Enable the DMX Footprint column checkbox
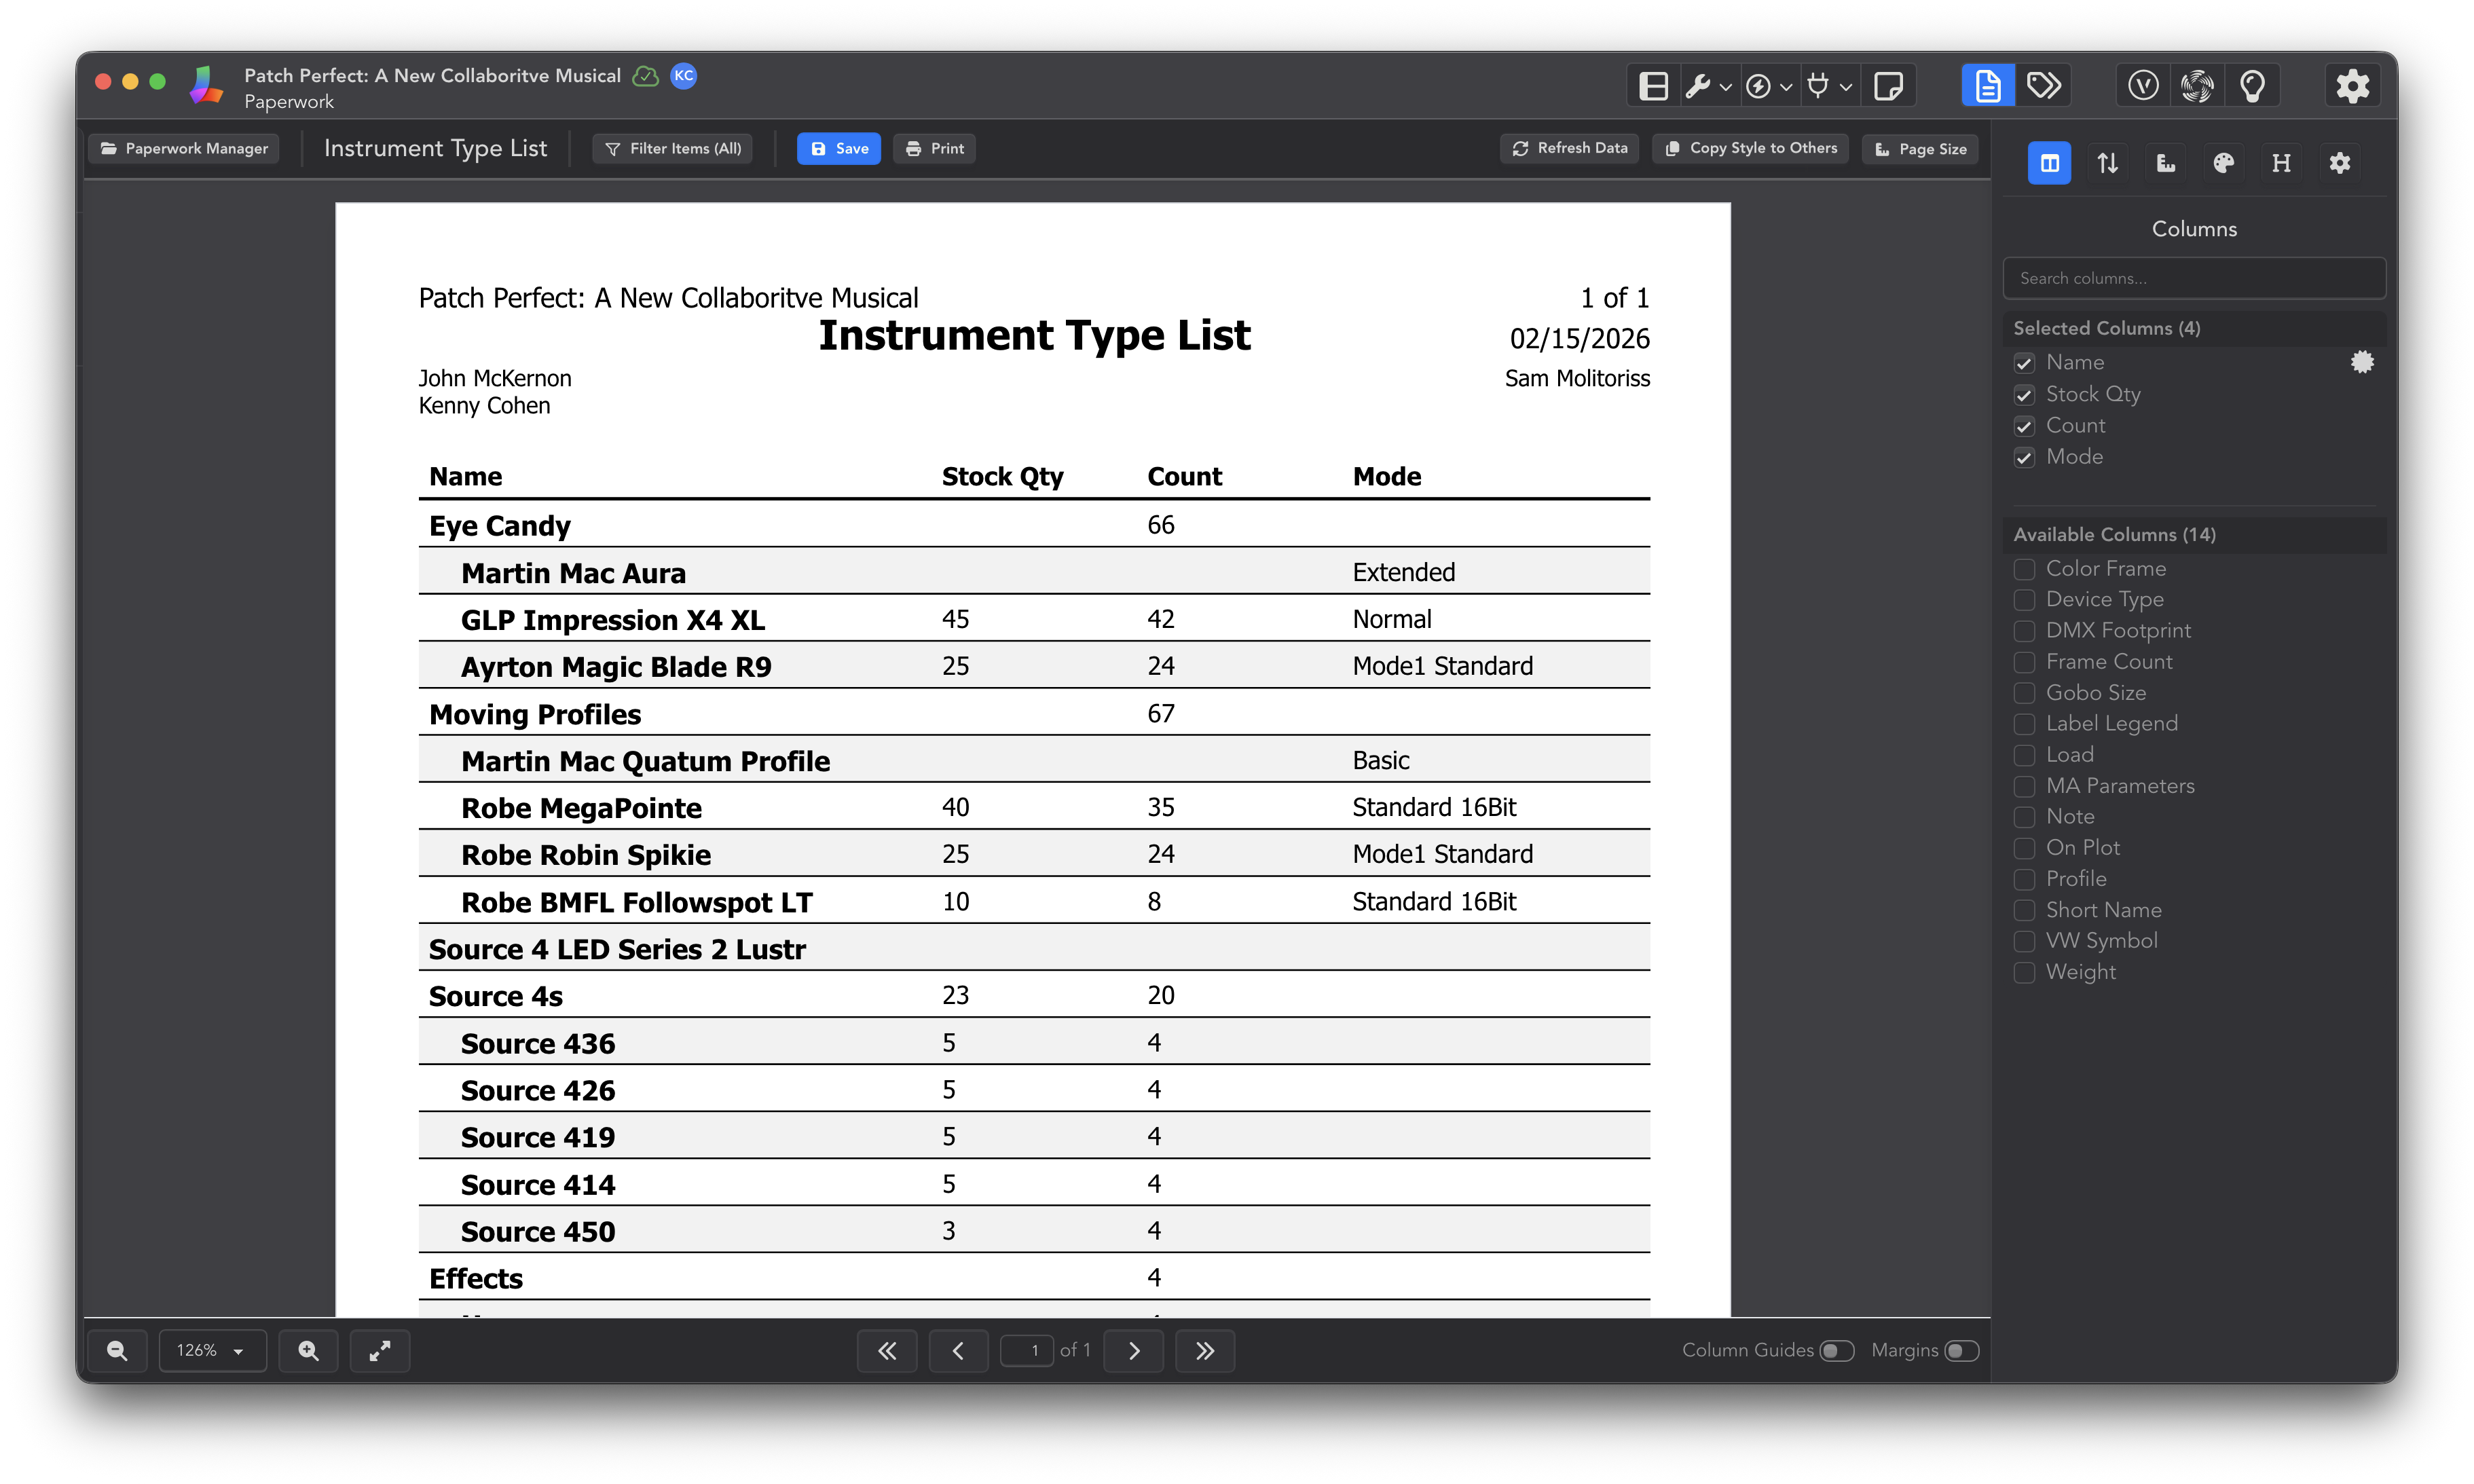 pyautogui.click(x=2024, y=631)
